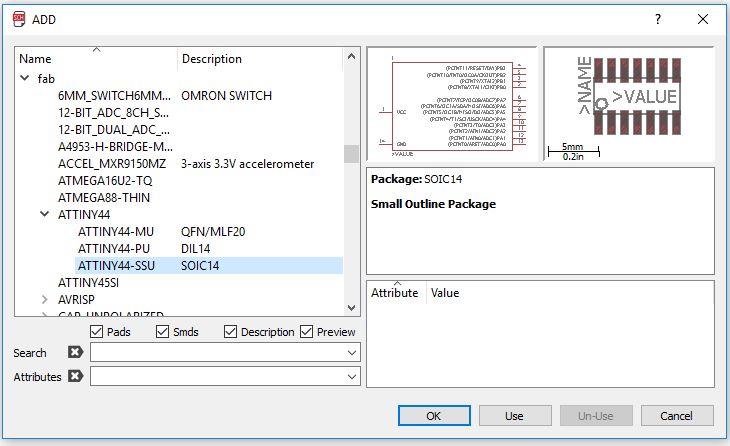730x446 pixels.
Task: Click the fab library name
Action: tap(46, 79)
